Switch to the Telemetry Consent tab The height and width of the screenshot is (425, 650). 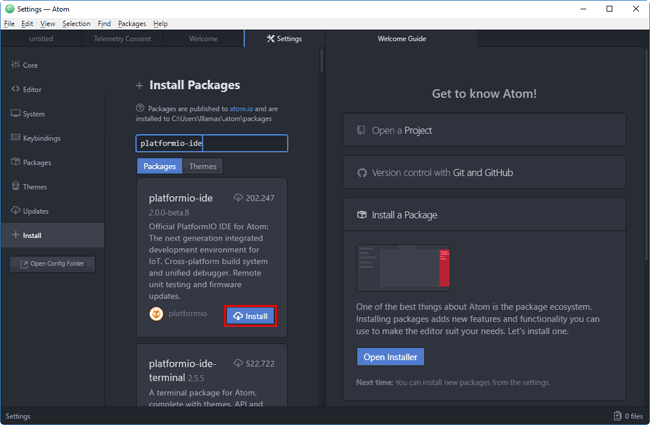[x=122, y=39]
